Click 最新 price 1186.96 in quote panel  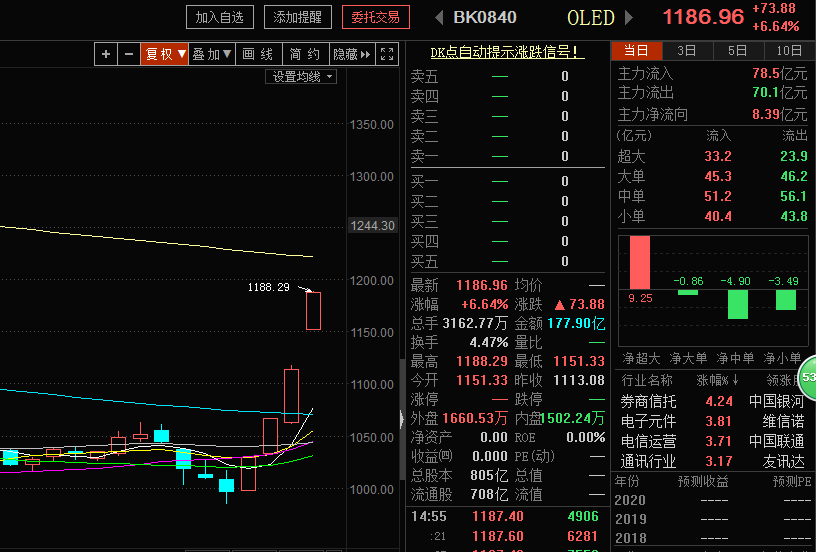(x=482, y=285)
